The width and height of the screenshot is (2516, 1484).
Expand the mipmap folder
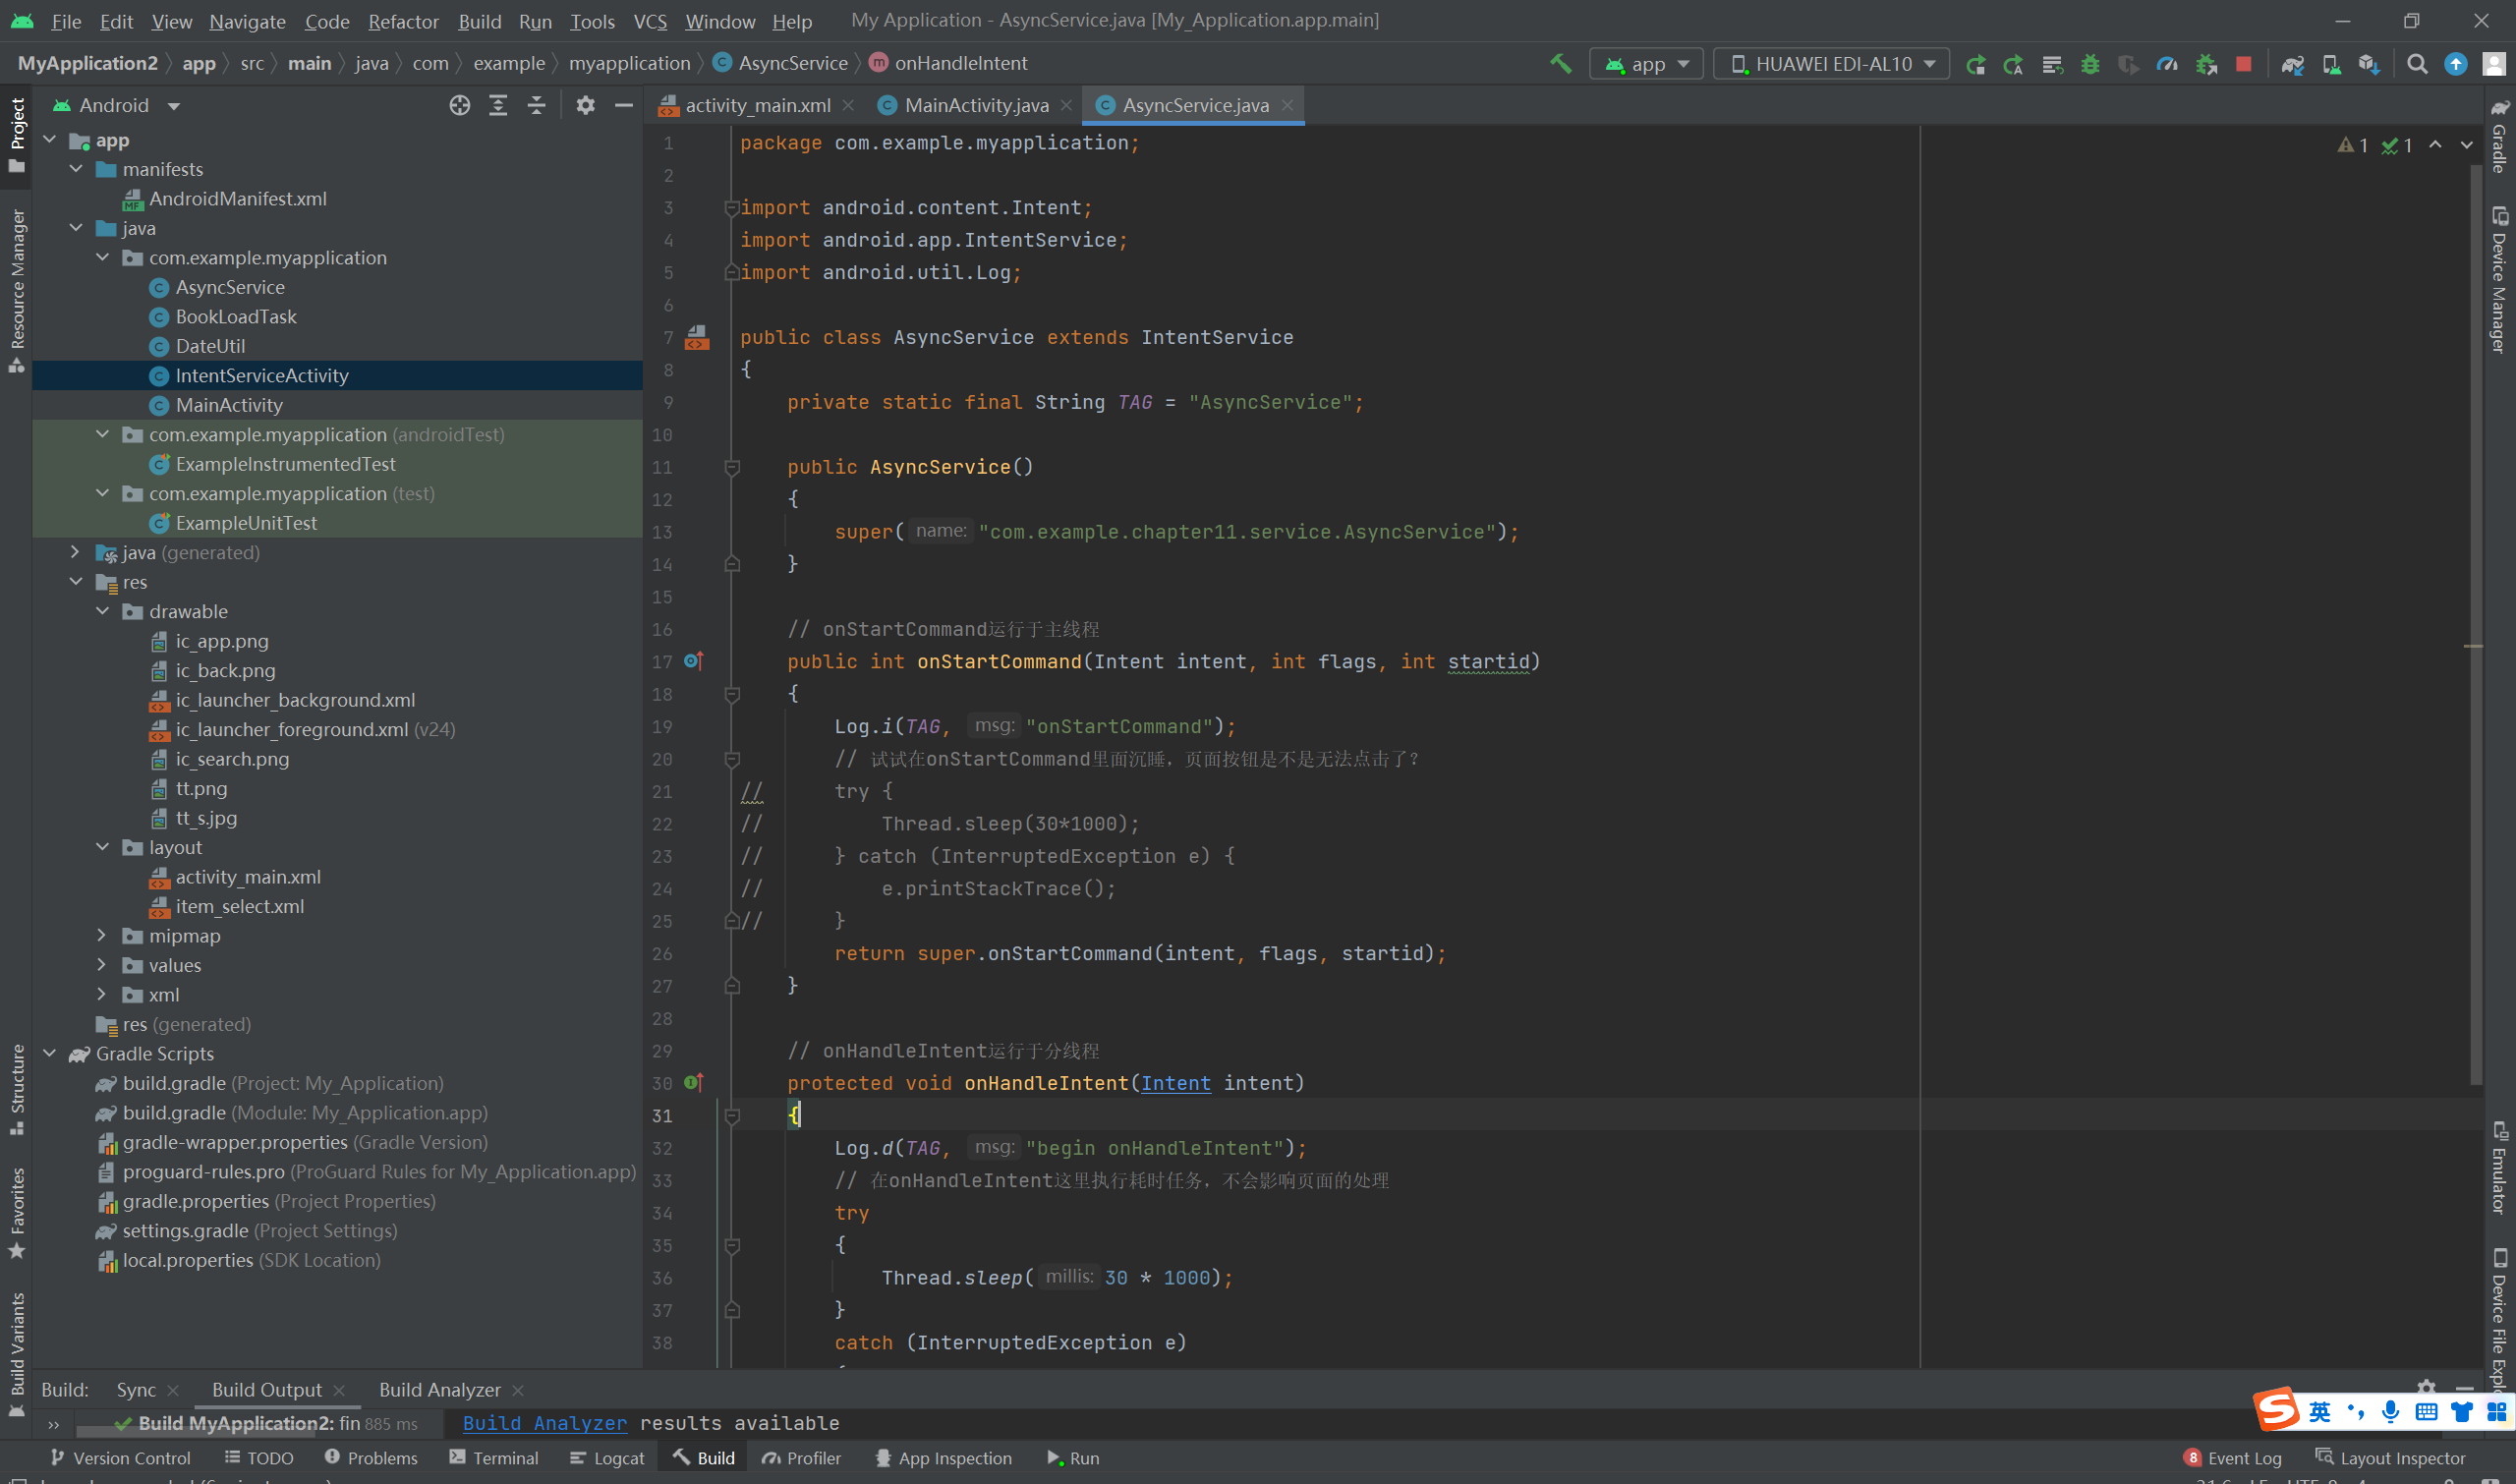point(102,935)
